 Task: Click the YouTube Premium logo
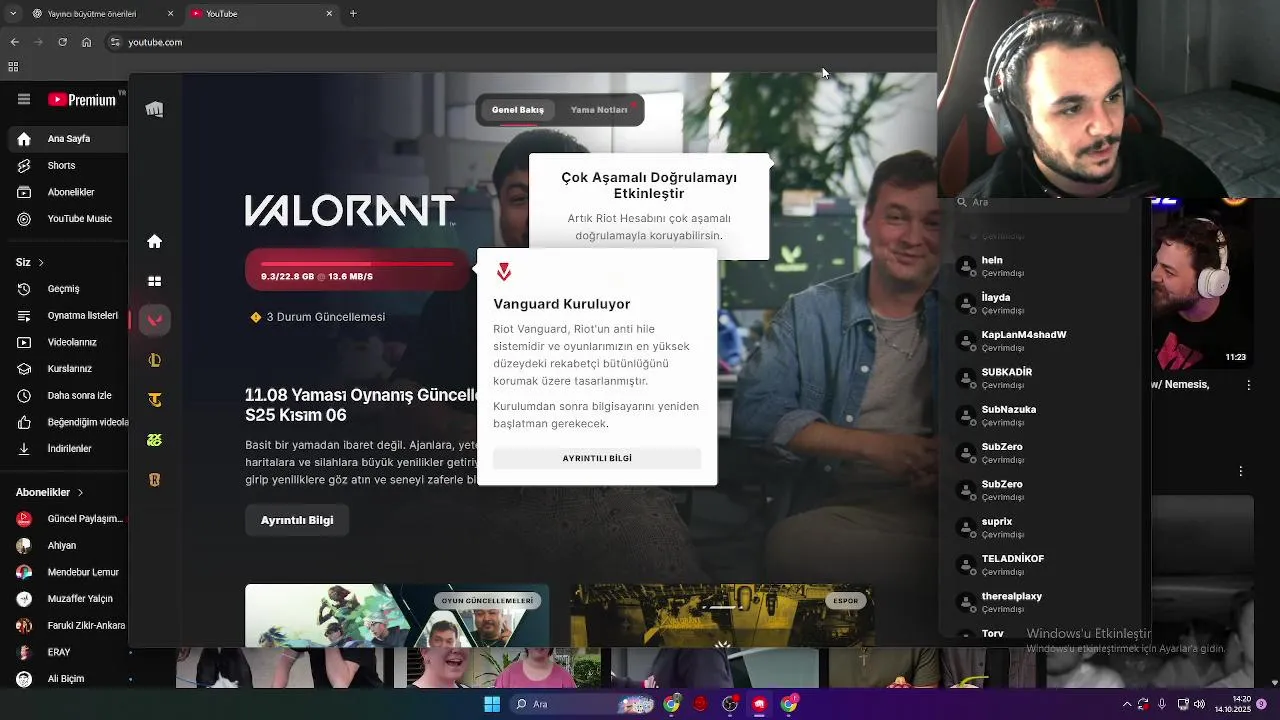[82, 99]
